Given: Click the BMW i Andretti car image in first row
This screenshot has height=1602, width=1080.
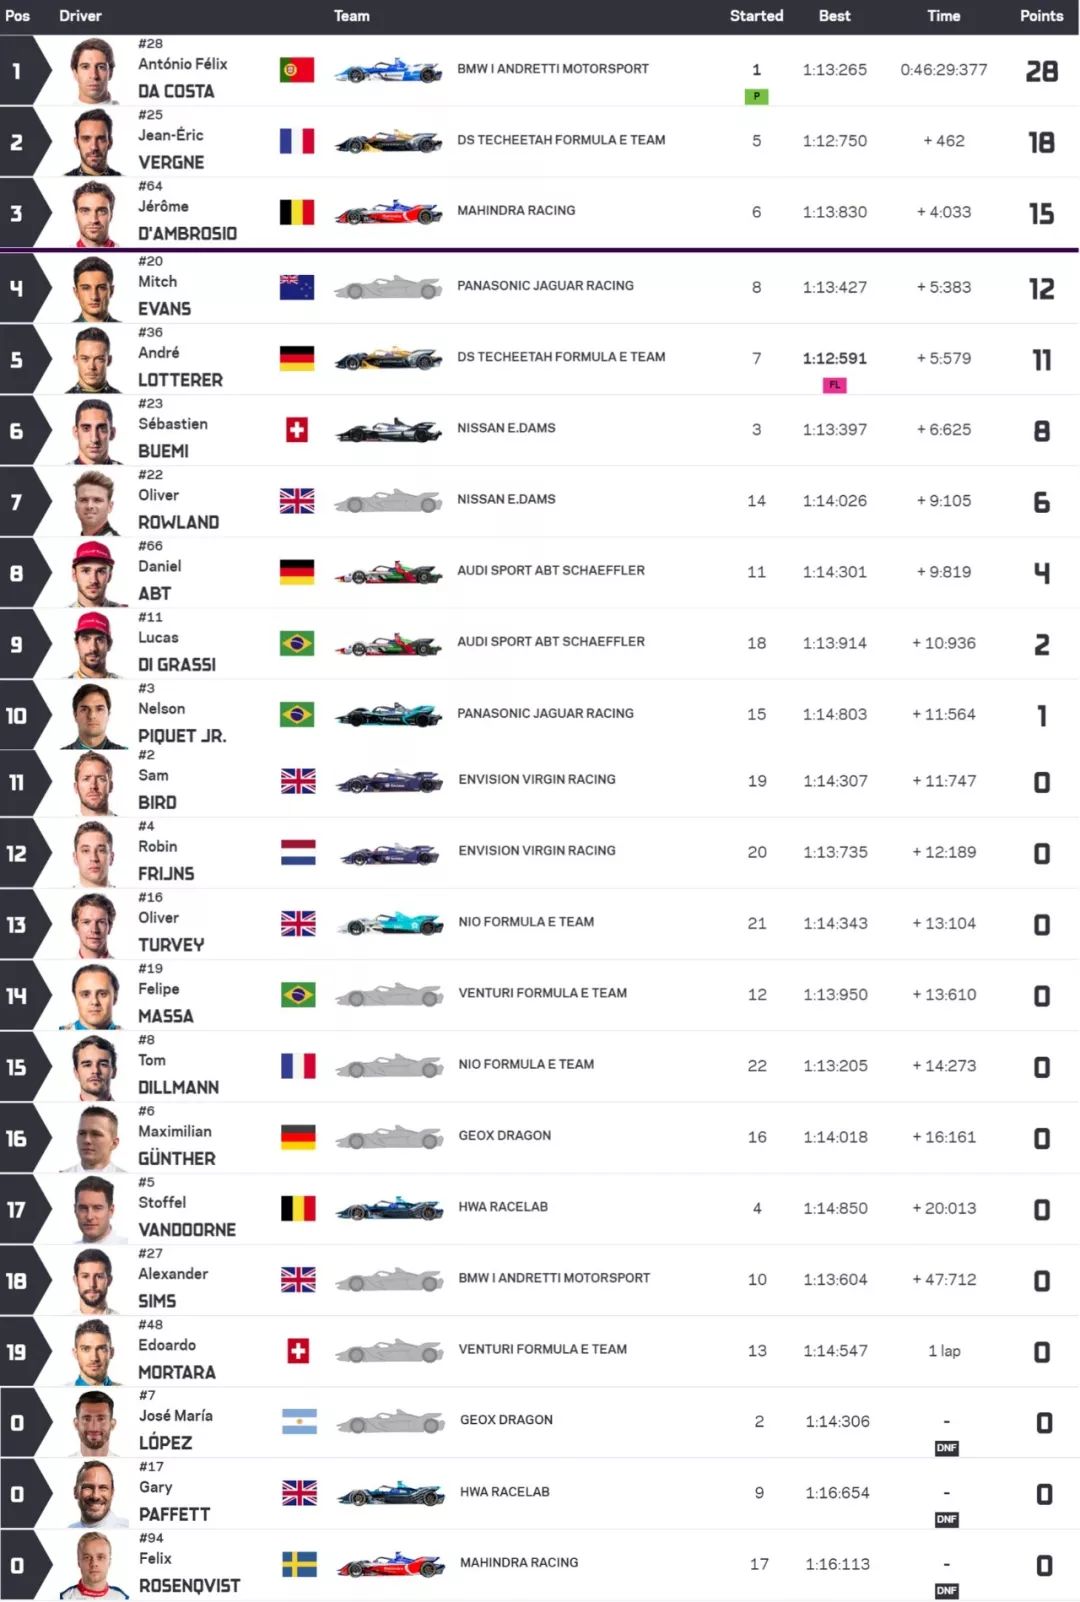Looking at the screenshot, I should pyautogui.click(x=388, y=71).
